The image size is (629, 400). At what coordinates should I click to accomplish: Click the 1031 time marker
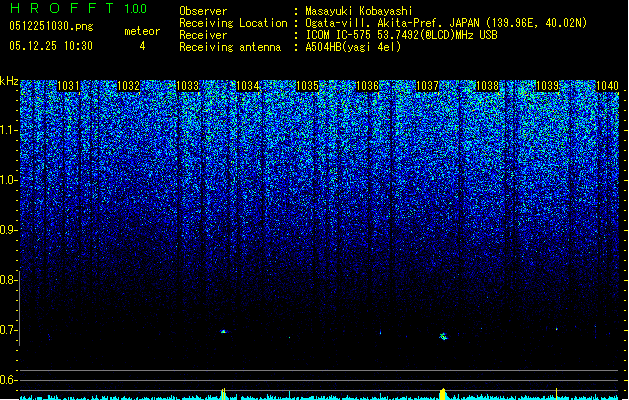point(68,86)
